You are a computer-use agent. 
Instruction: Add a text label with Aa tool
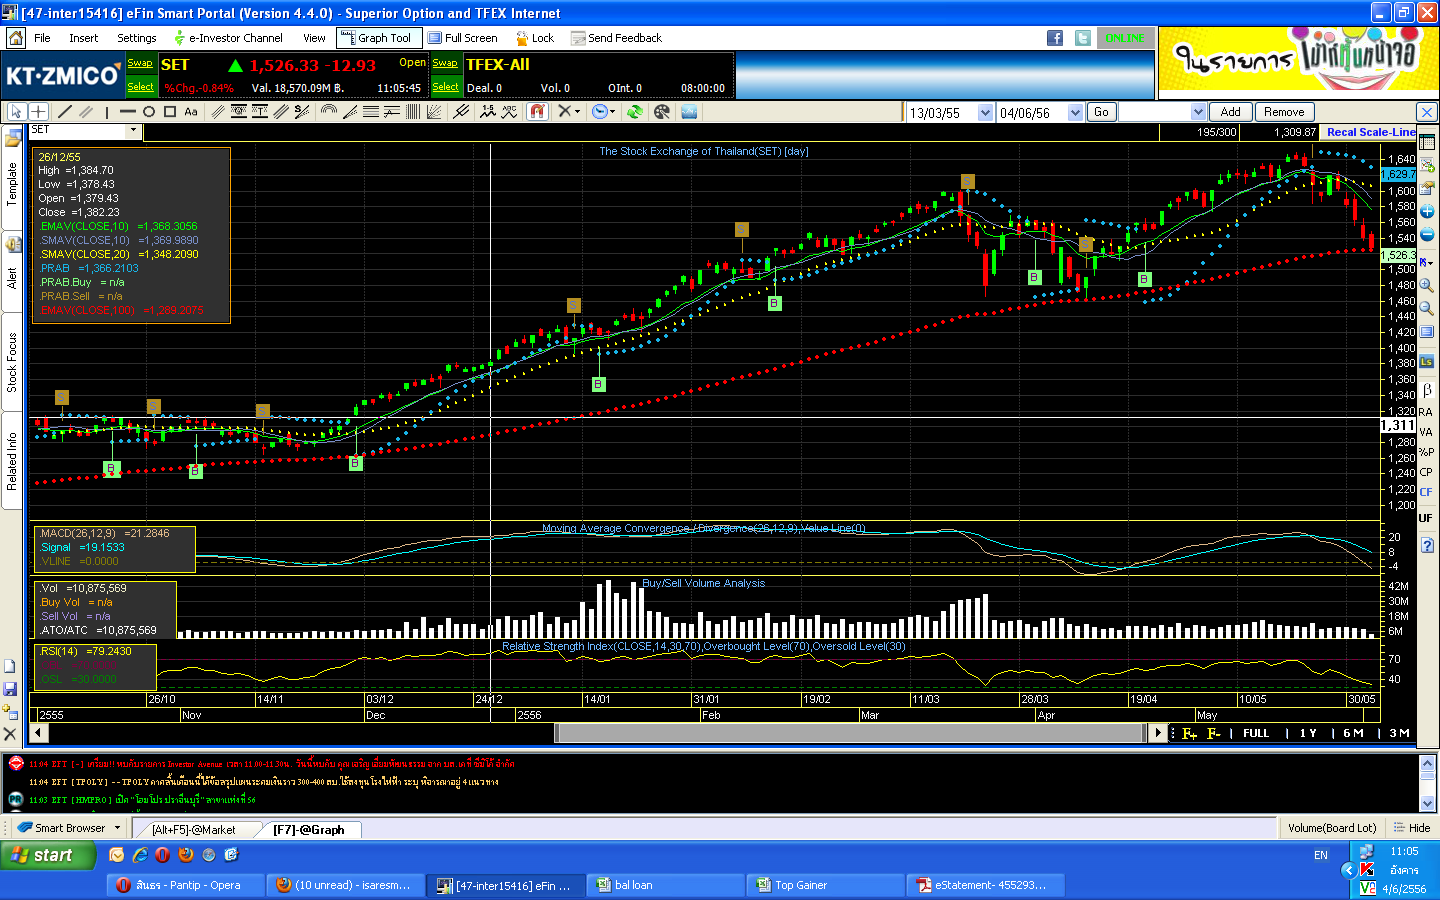[191, 112]
